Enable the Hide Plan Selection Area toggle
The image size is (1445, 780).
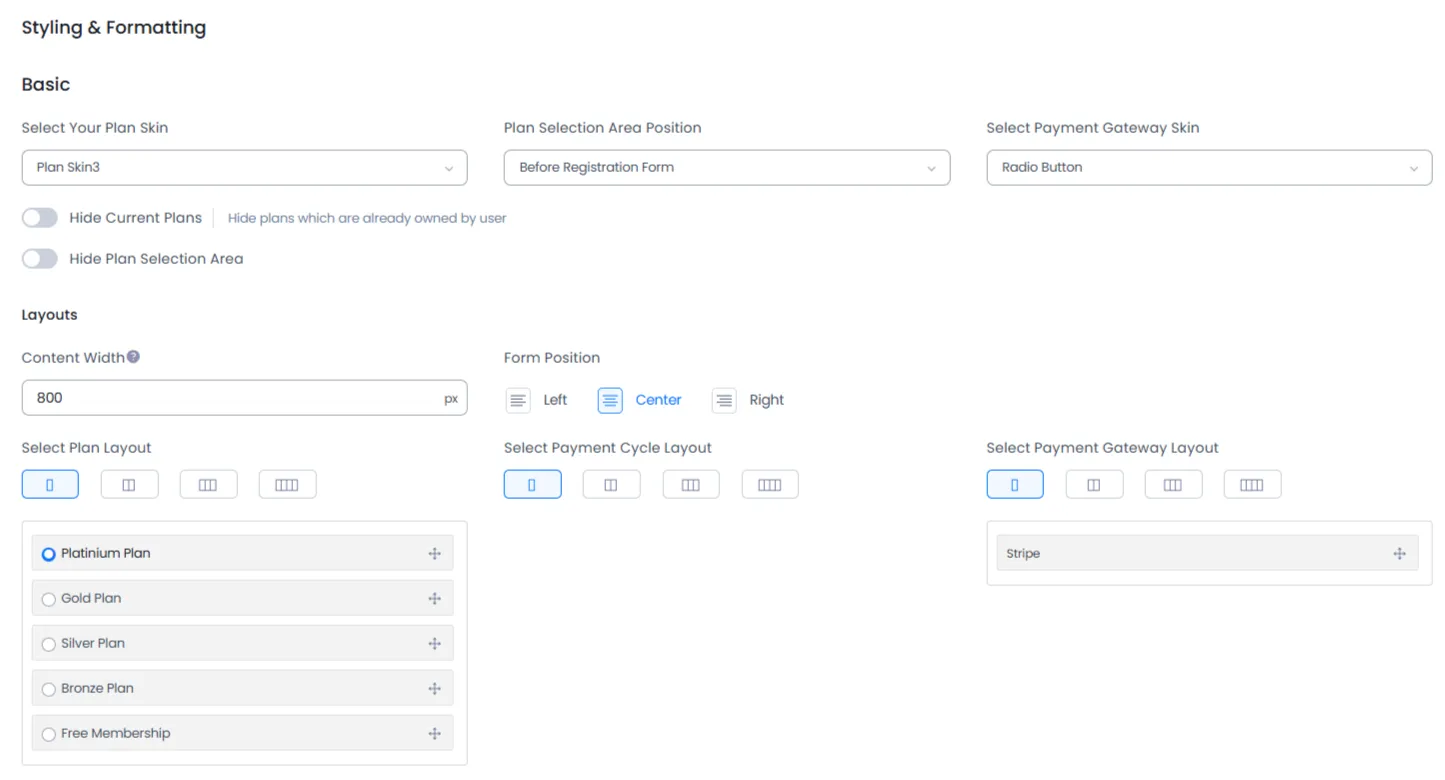[39, 258]
